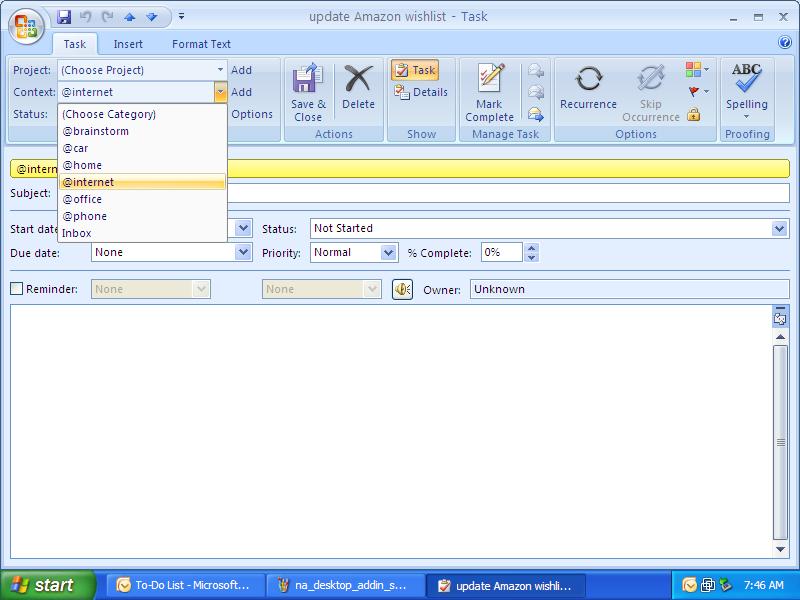800x600 pixels.
Task: Open the Due date dropdown
Action: (x=243, y=252)
